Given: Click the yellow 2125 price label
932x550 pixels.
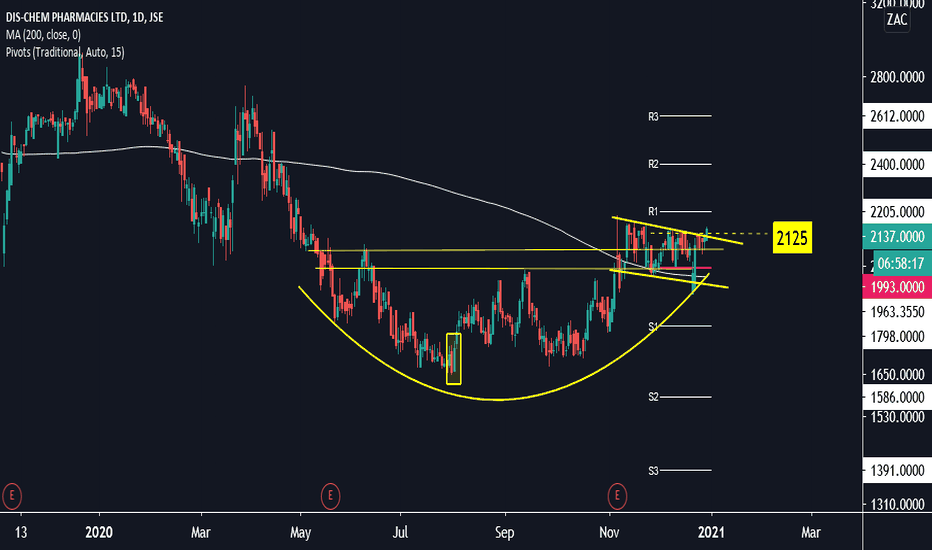Looking at the screenshot, I should tap(792, 238).
